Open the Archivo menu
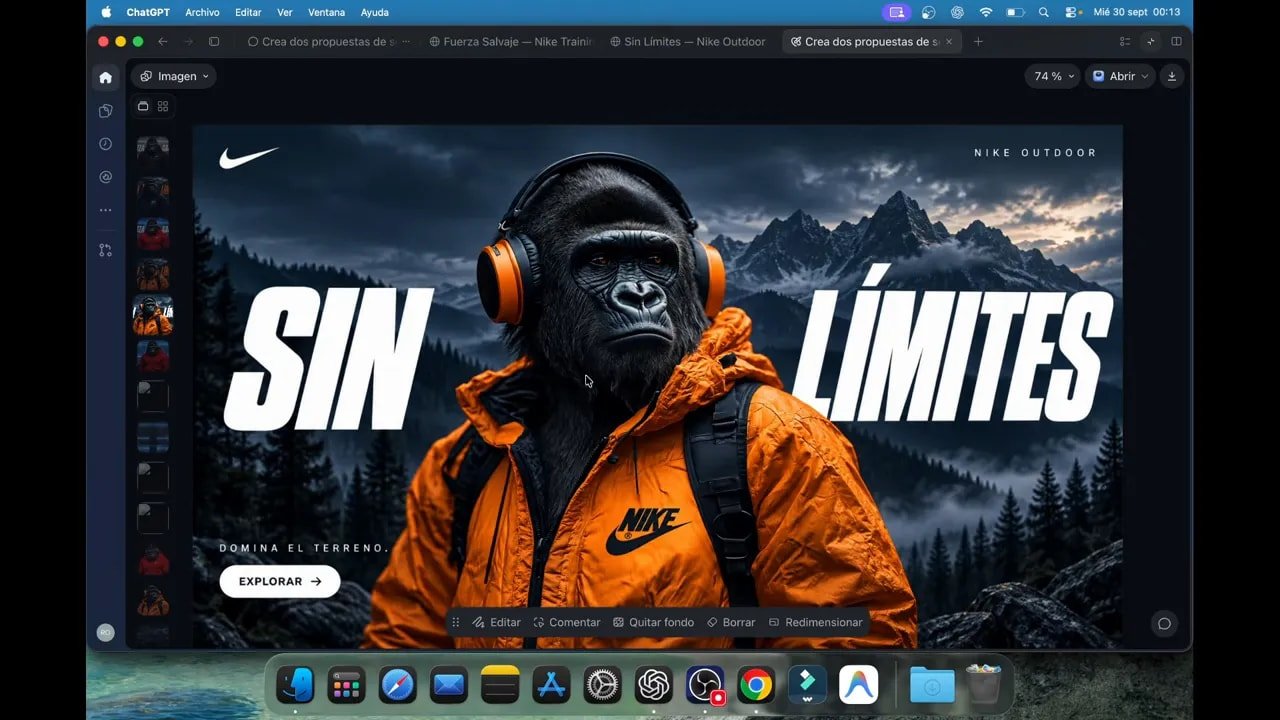This screenshot has width=1280, height=720. pyautogui.click(x=202, y=12)
